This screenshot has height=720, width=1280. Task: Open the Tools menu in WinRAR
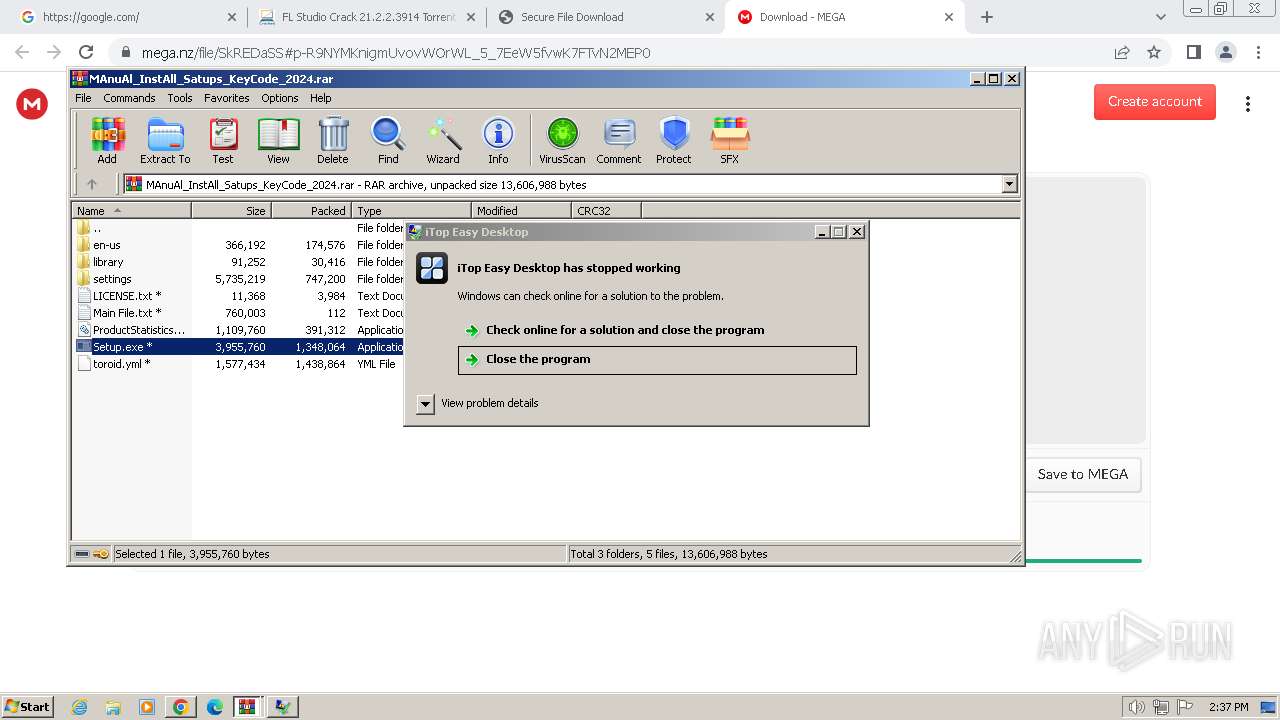coord(180,98)
